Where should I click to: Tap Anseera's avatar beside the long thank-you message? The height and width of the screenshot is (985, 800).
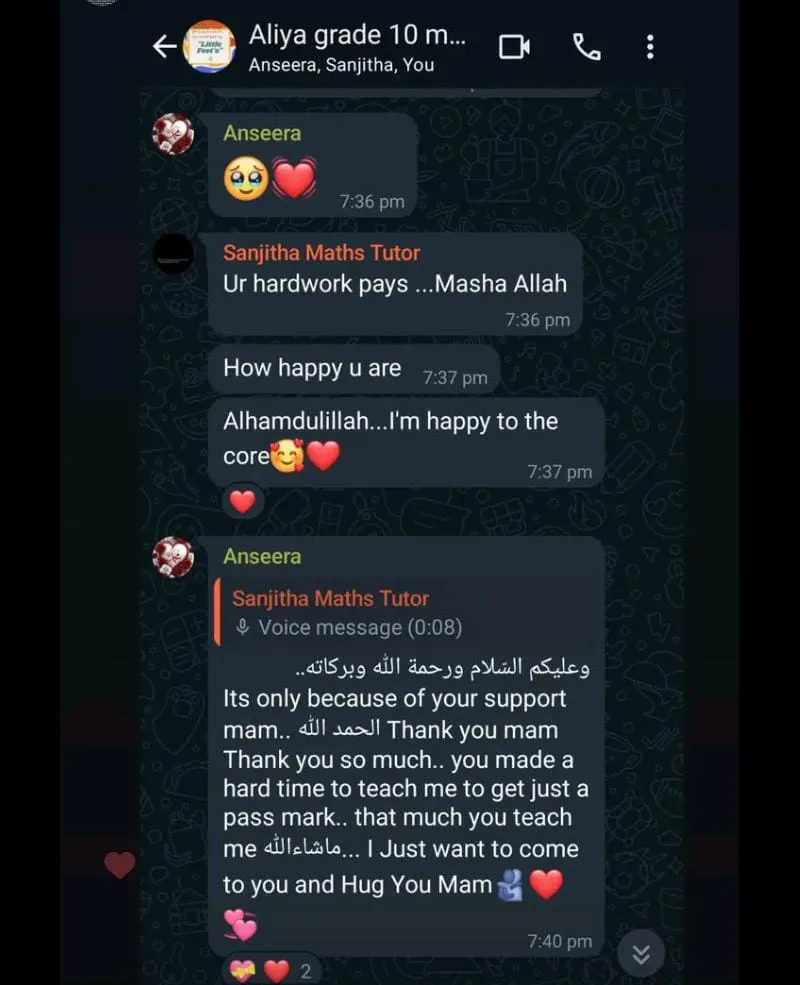click(173, 557)
